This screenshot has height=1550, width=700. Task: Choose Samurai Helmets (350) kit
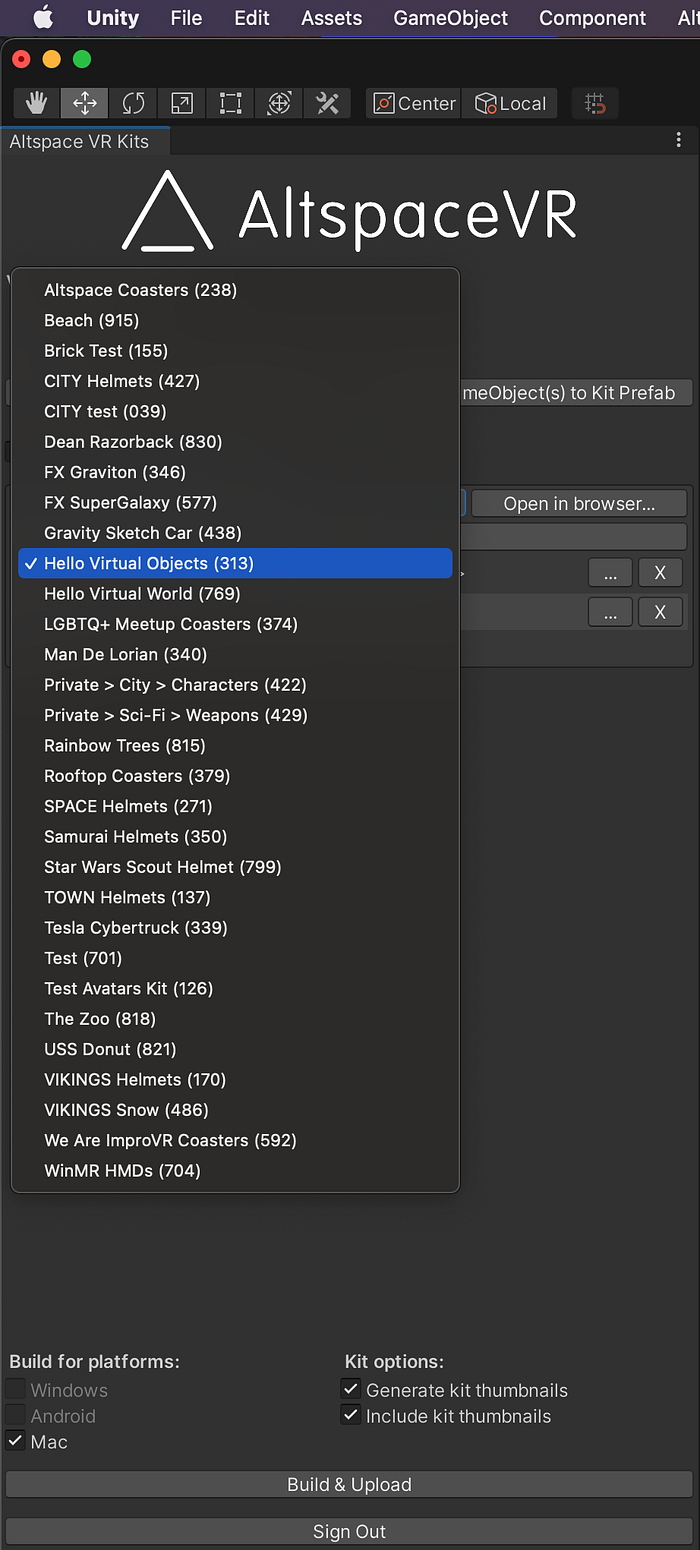coord(235,836)
